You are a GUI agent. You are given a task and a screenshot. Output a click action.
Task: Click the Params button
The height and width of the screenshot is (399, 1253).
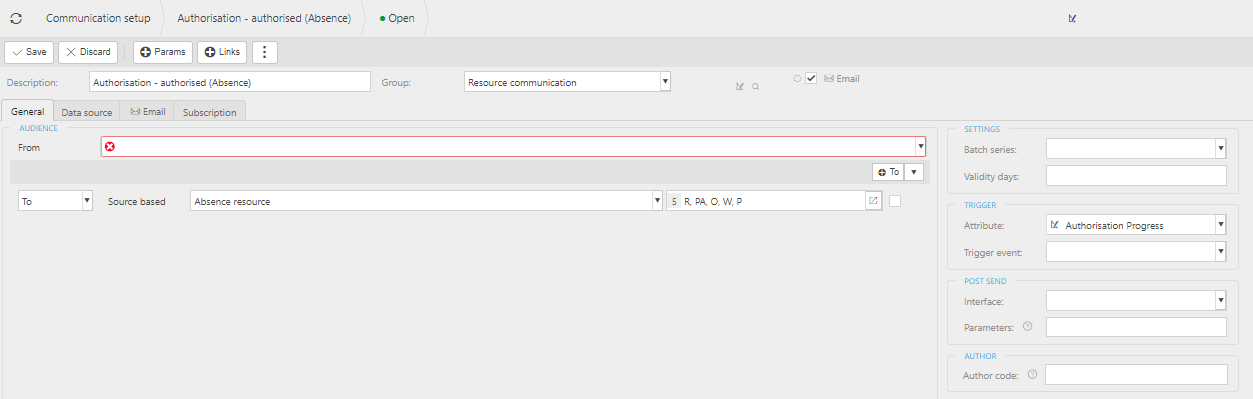coord(163,52)
